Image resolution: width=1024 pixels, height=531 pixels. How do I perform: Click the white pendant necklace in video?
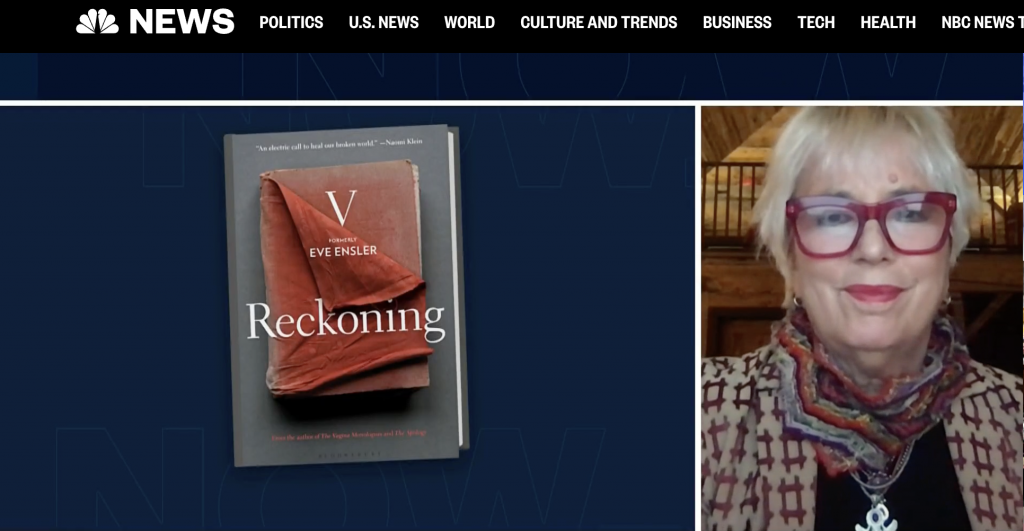coord(876,517)
